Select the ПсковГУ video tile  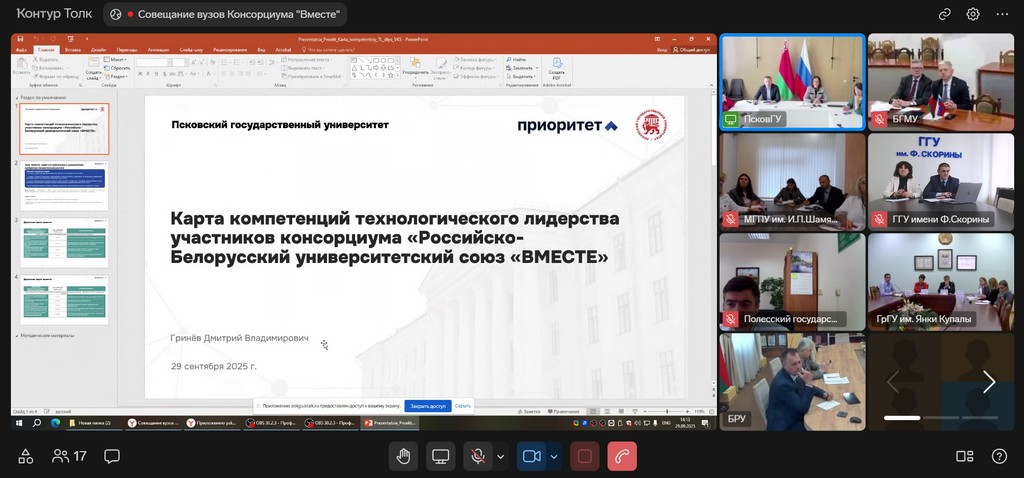tap(792, 82)
